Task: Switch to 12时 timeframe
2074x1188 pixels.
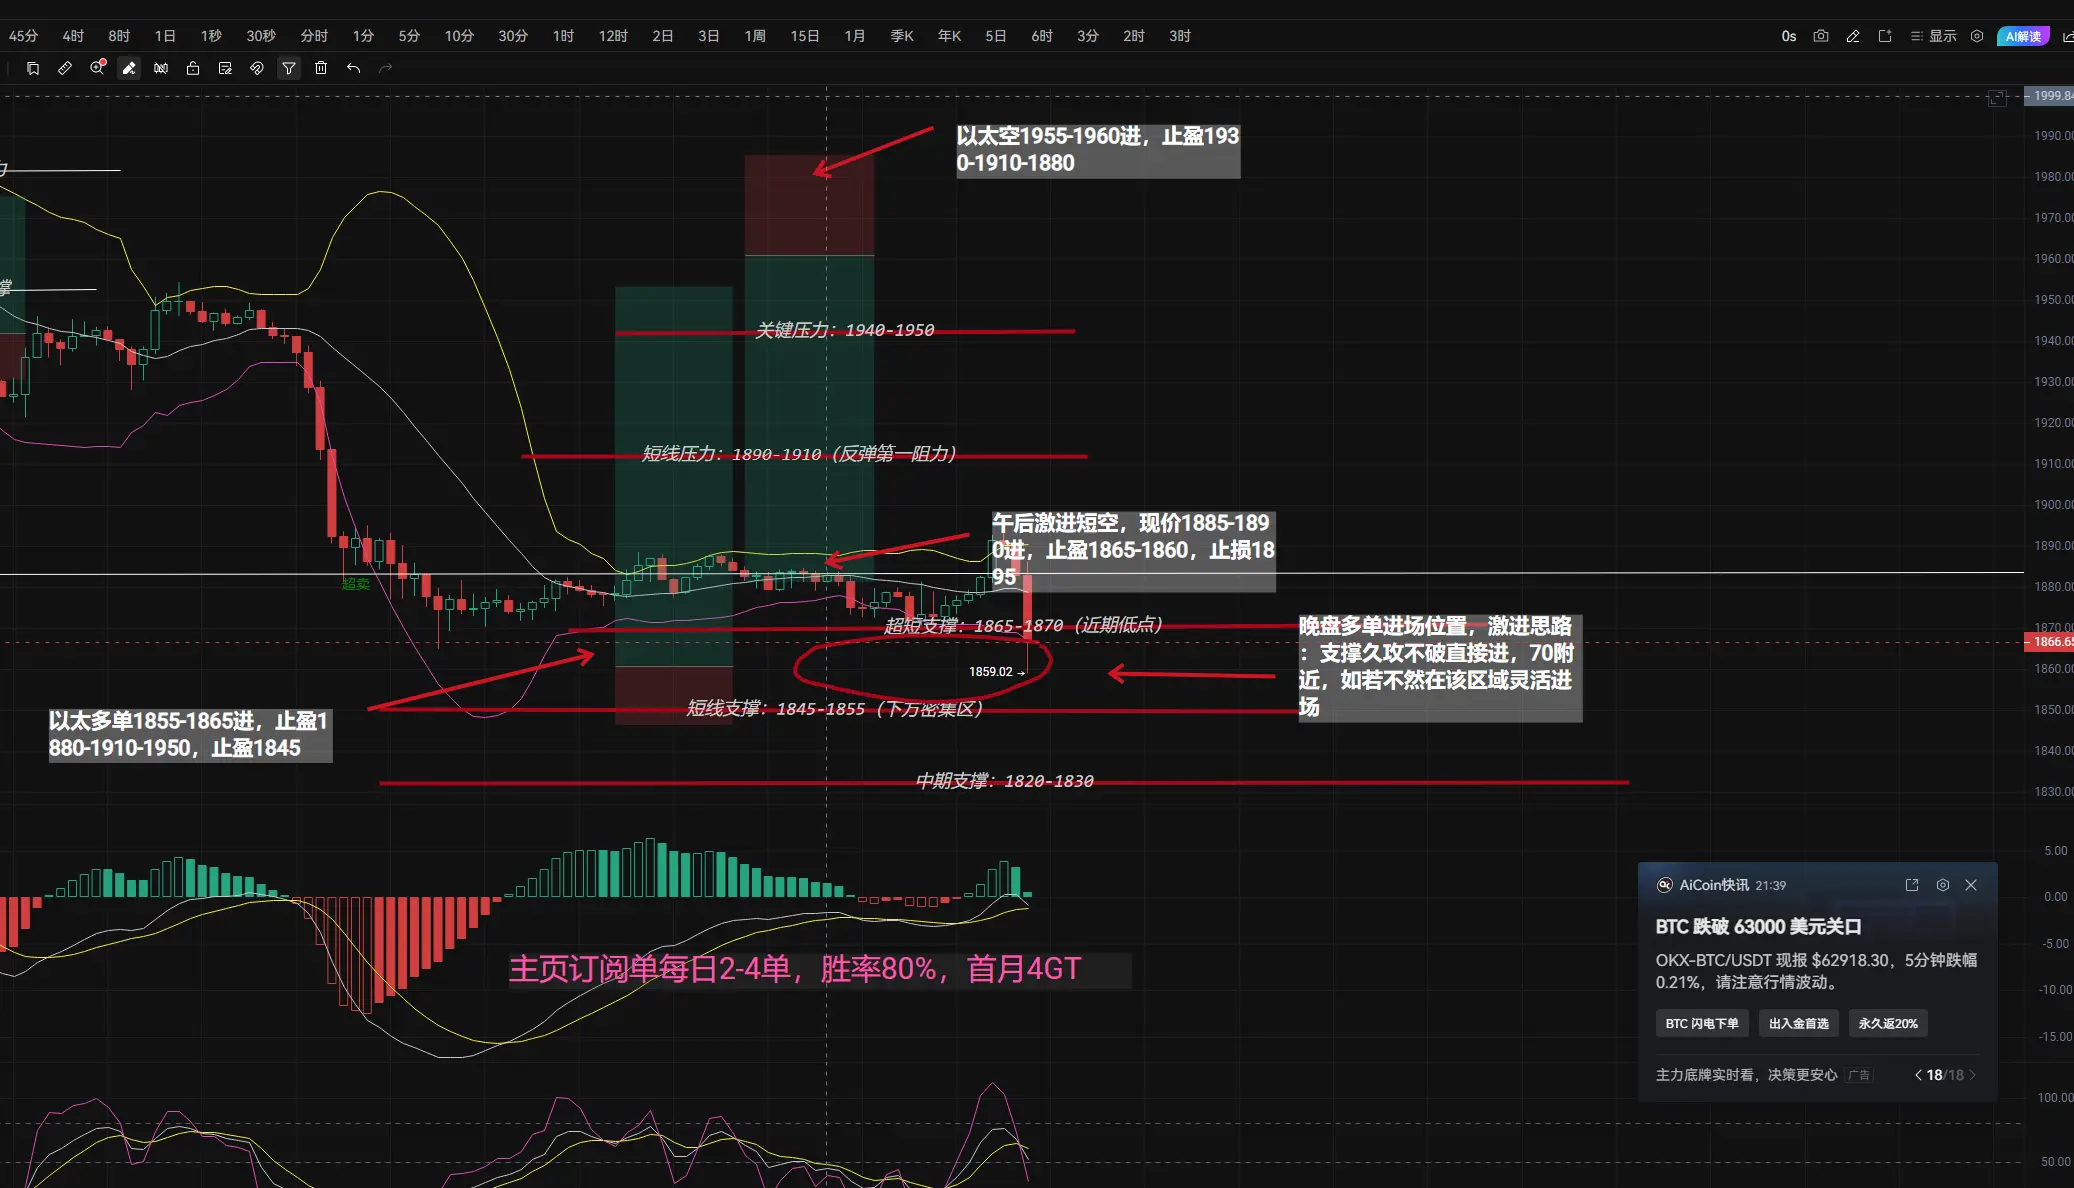Action: click(613, 36)
